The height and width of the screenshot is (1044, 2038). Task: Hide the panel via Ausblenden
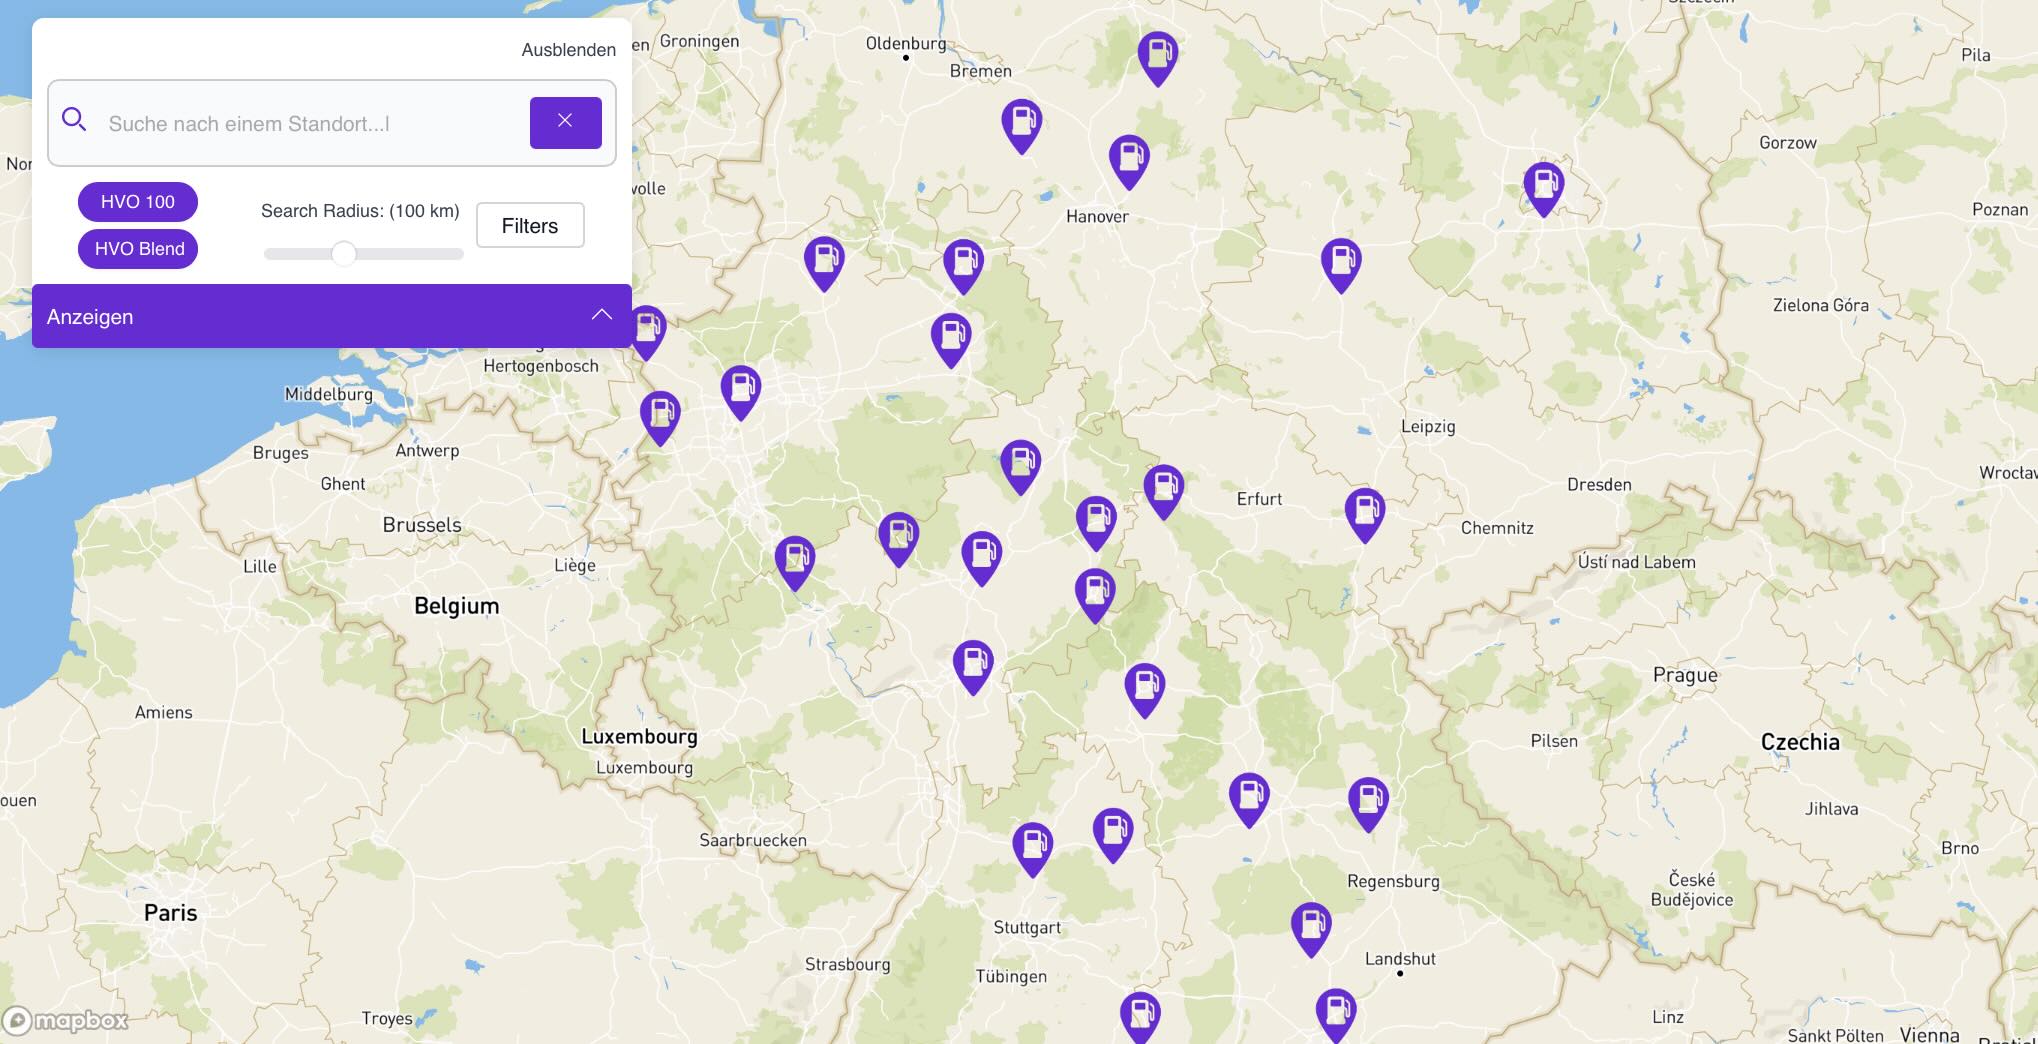pos(568,49)
